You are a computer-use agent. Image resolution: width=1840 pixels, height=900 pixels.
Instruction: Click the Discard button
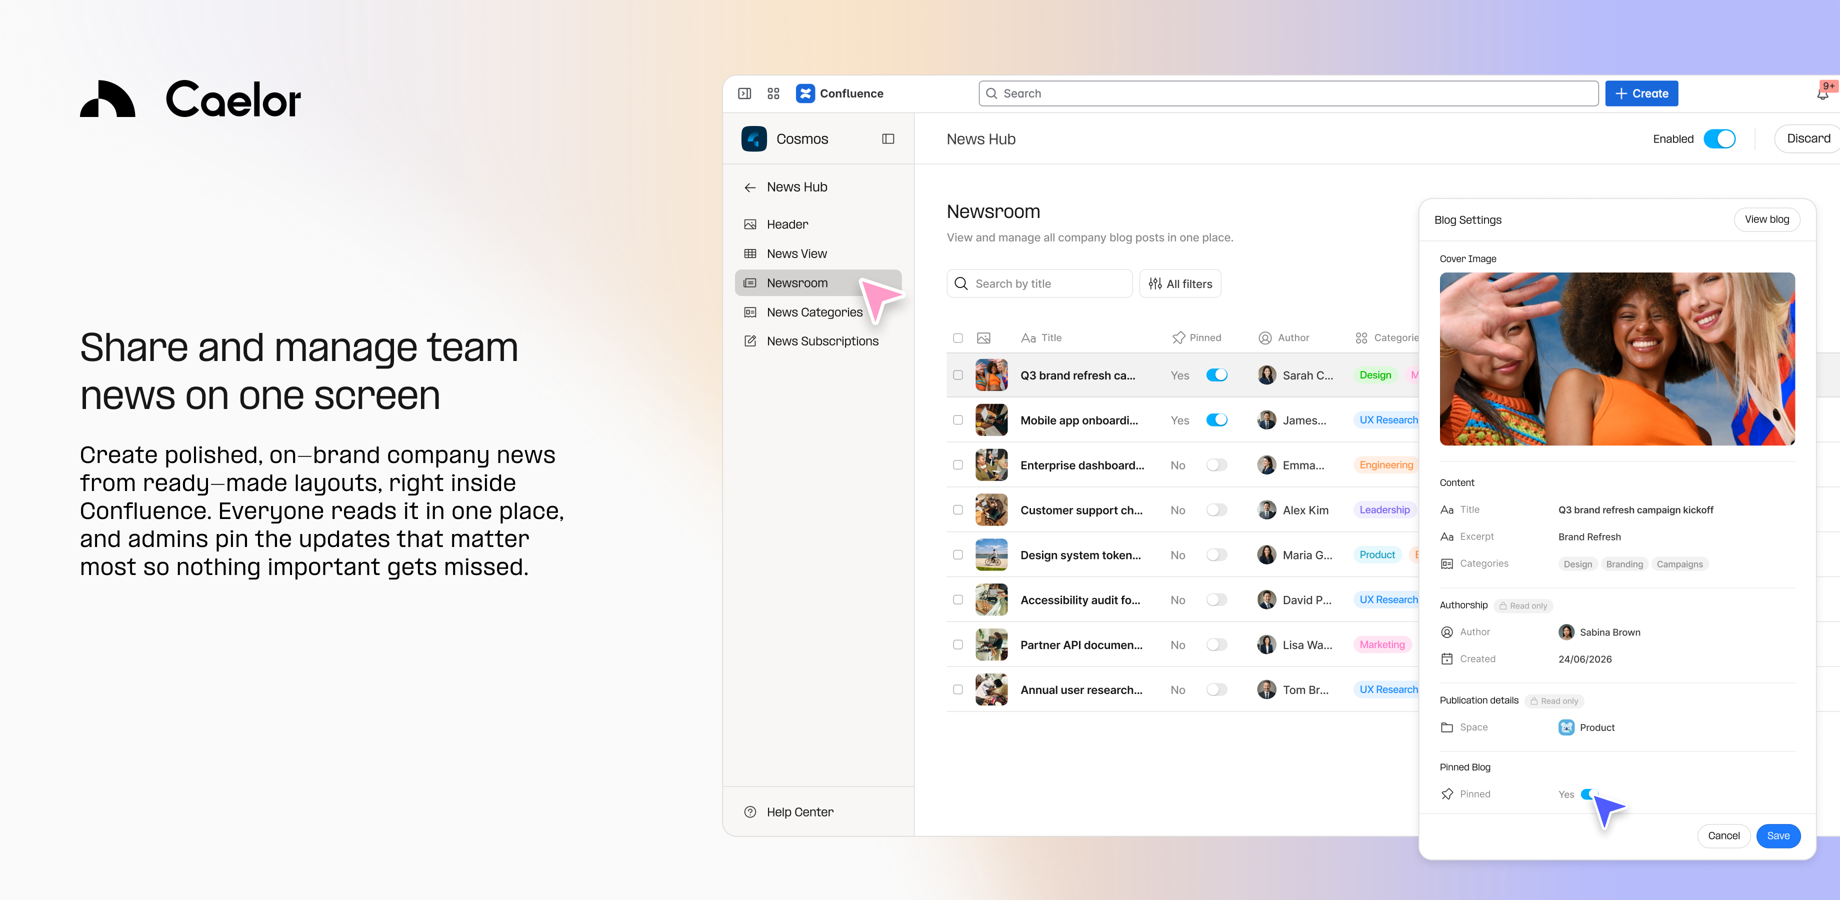(x=1808, y=139)
